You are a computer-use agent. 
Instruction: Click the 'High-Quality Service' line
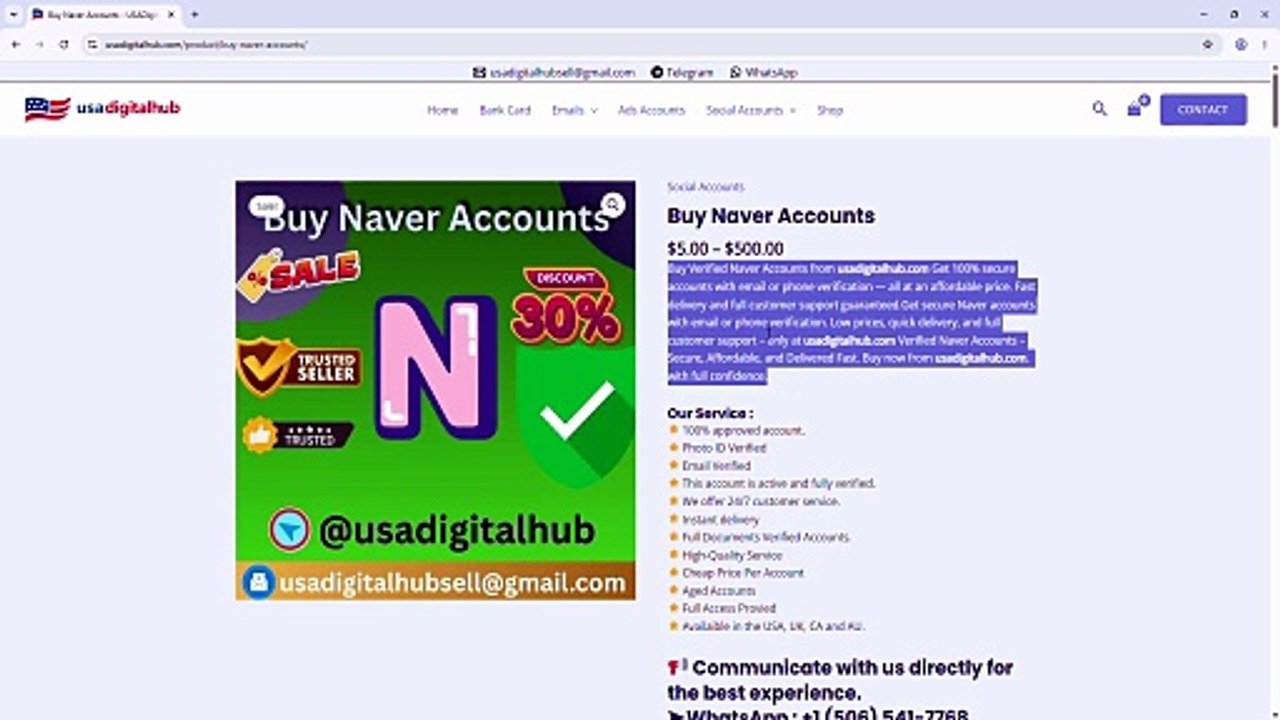click(x=732, y=555)
